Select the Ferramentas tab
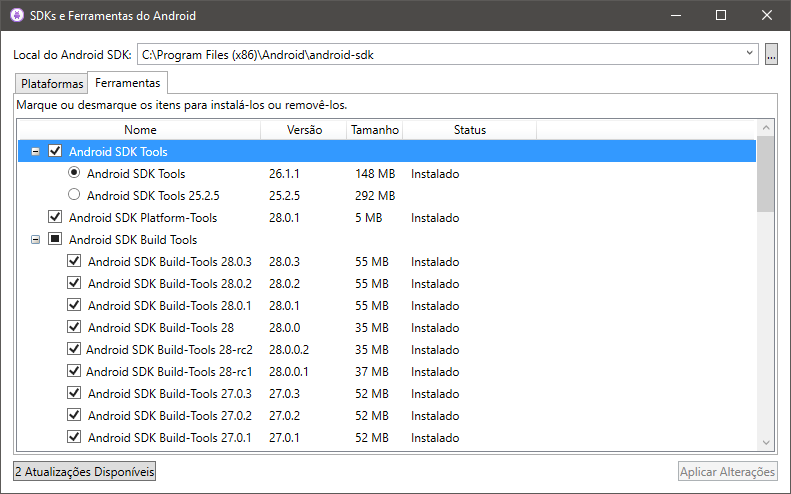This screenshot has height=494, width=791. point(128,83)
